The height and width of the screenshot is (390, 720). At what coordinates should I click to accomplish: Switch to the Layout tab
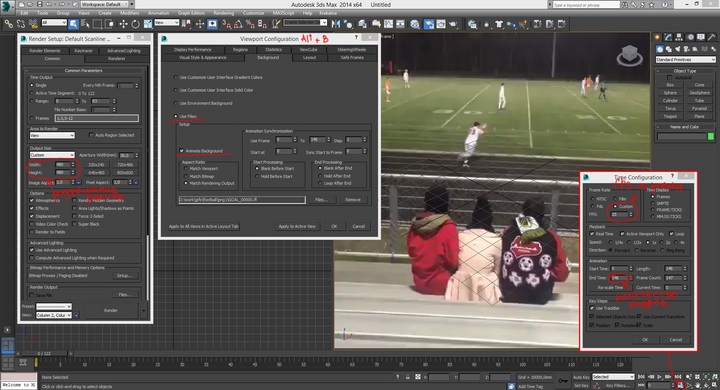(309, 57)
